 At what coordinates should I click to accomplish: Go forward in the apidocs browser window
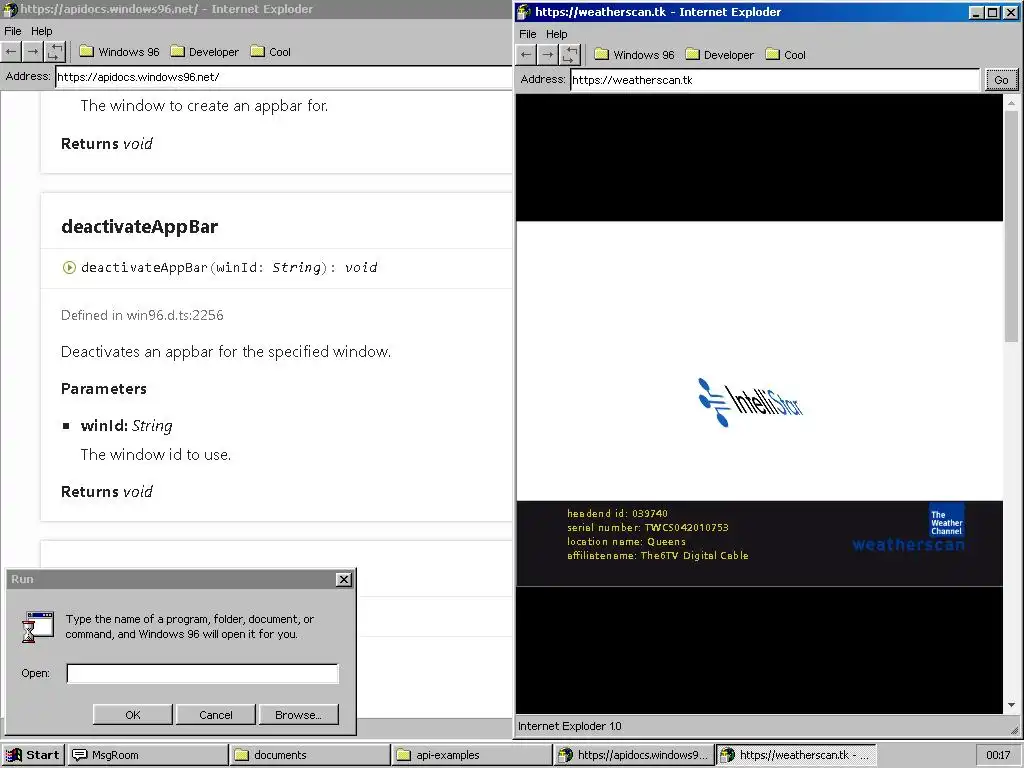click(x=33, y=52)
